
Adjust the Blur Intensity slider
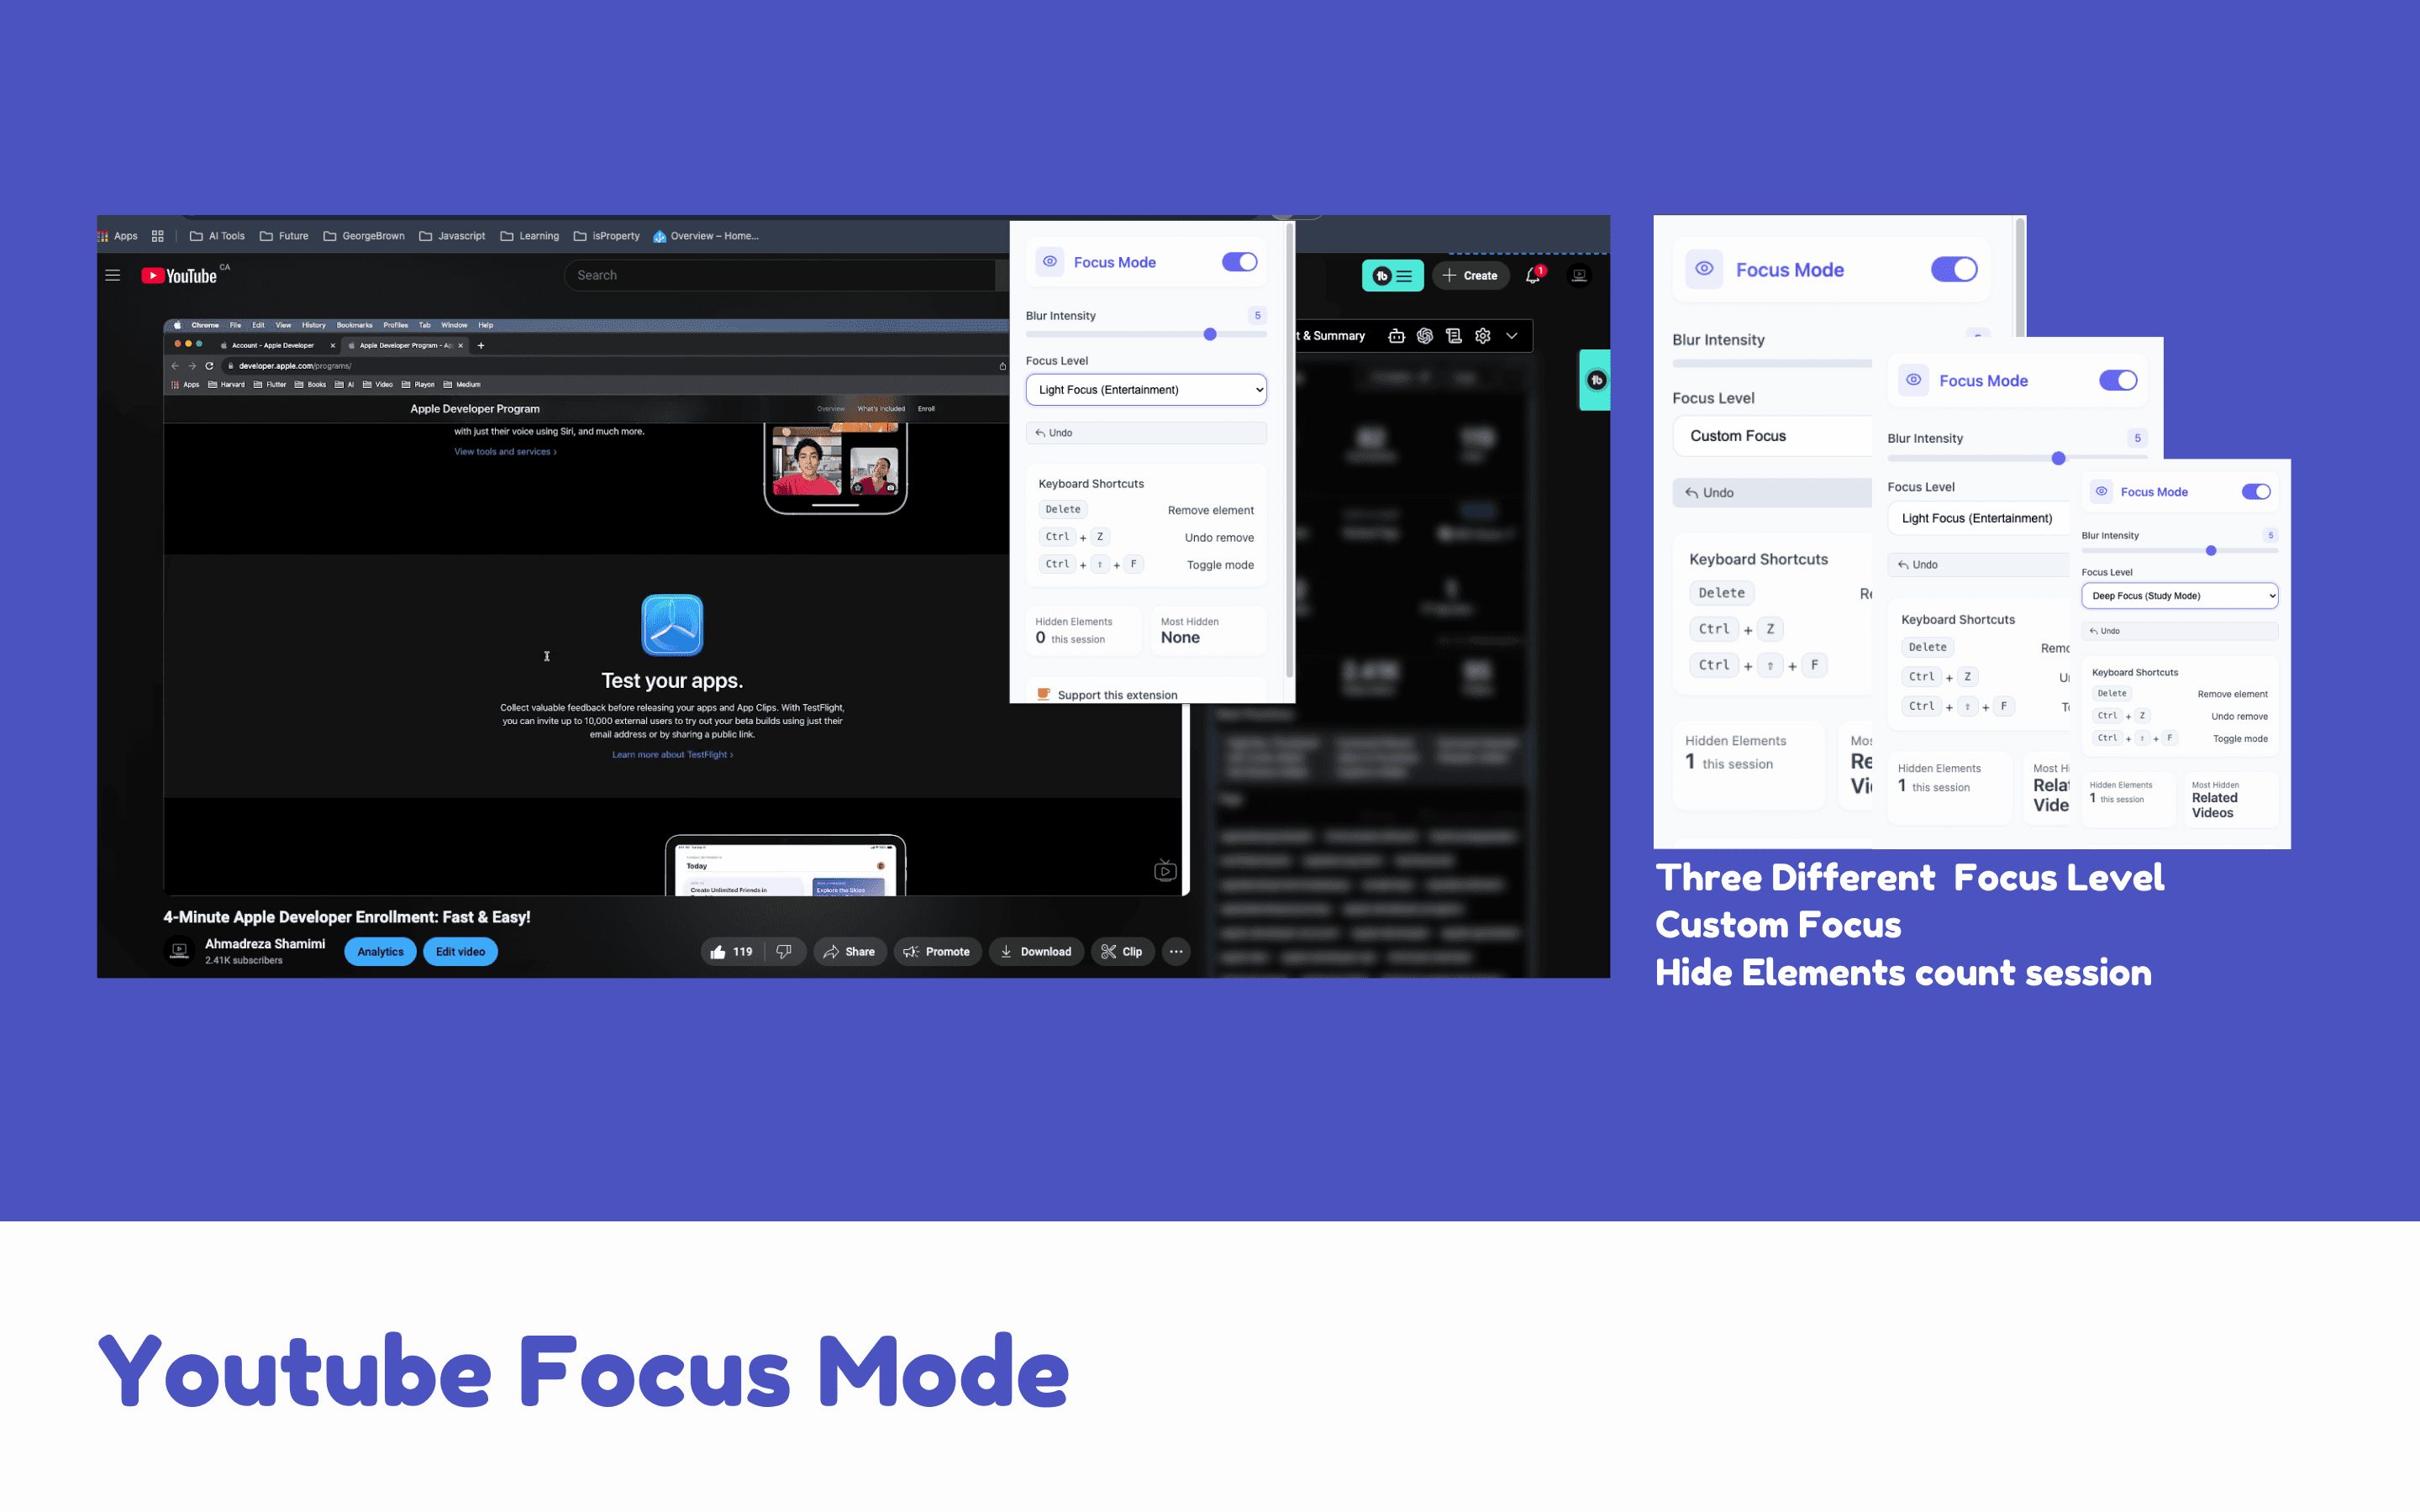click(1209, 333)
